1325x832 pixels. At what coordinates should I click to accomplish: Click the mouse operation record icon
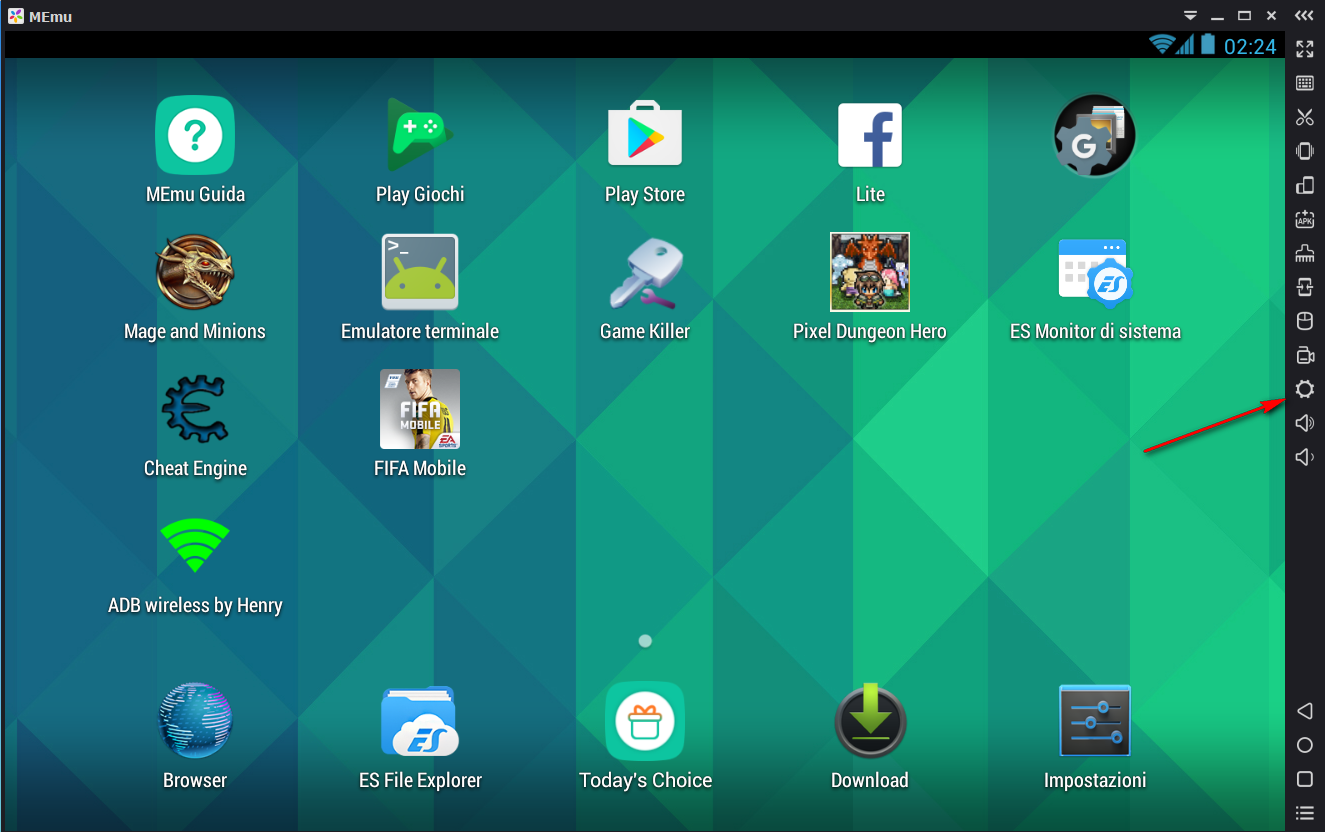point(1304,321)
